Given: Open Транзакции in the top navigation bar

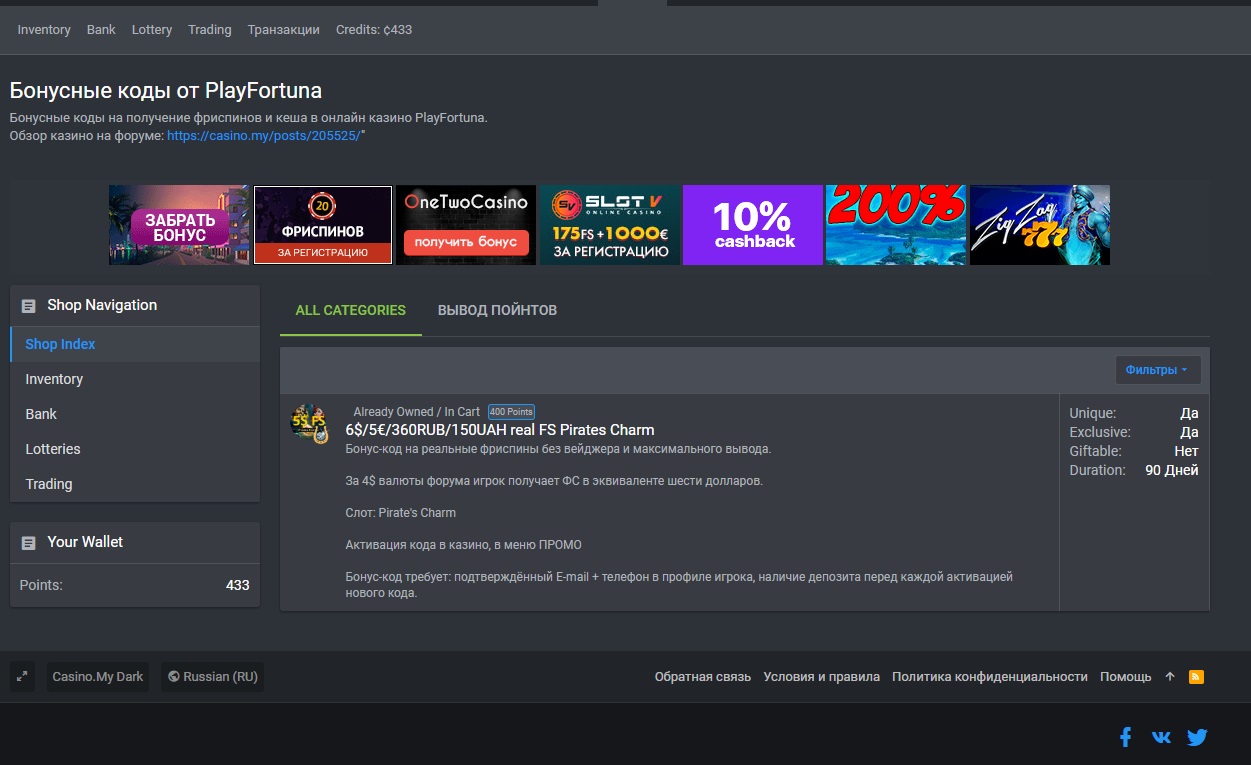Looking at the screenshot, I should 284,30.
